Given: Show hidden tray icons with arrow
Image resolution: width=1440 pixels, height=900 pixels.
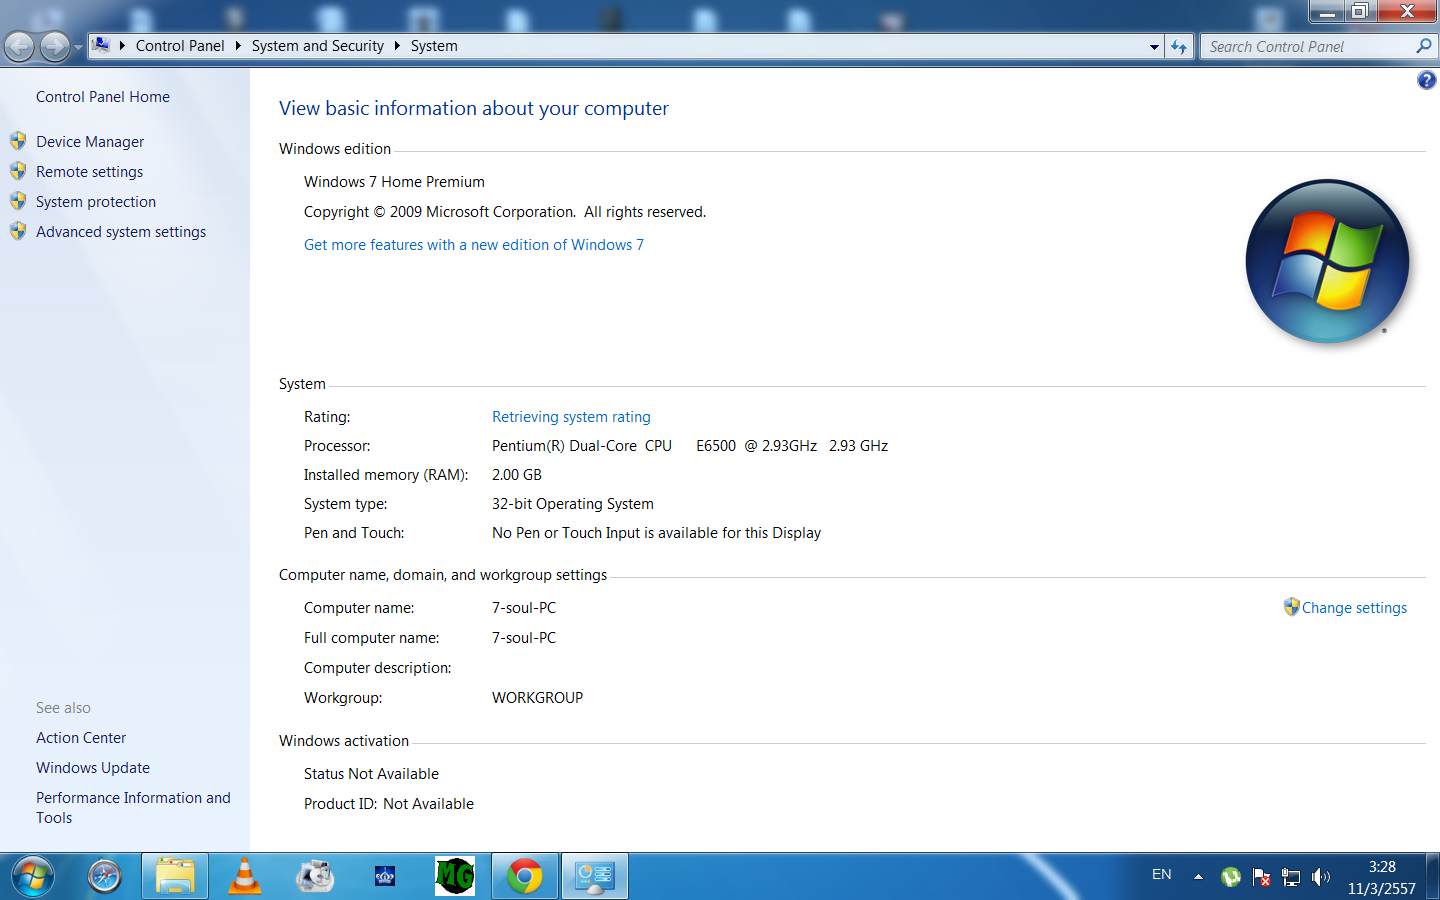Looking at the screenshot, I should click(x=1198, y=877).
